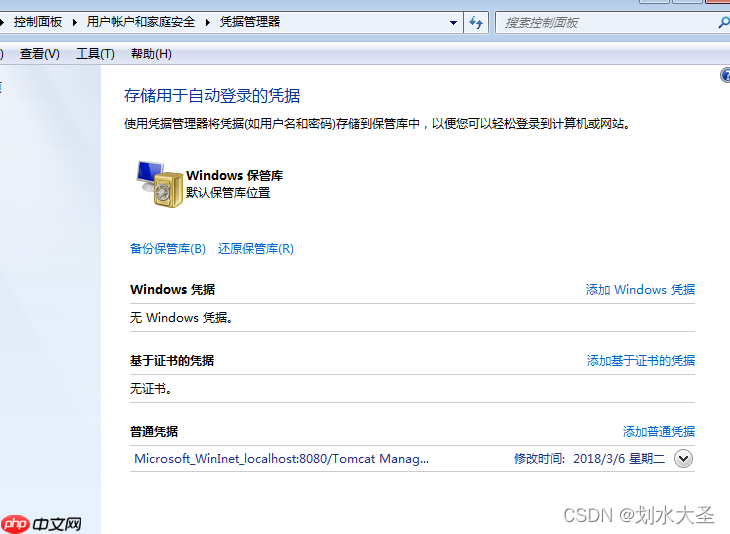Click the 默认保管库位置 label

pos(228,193)
